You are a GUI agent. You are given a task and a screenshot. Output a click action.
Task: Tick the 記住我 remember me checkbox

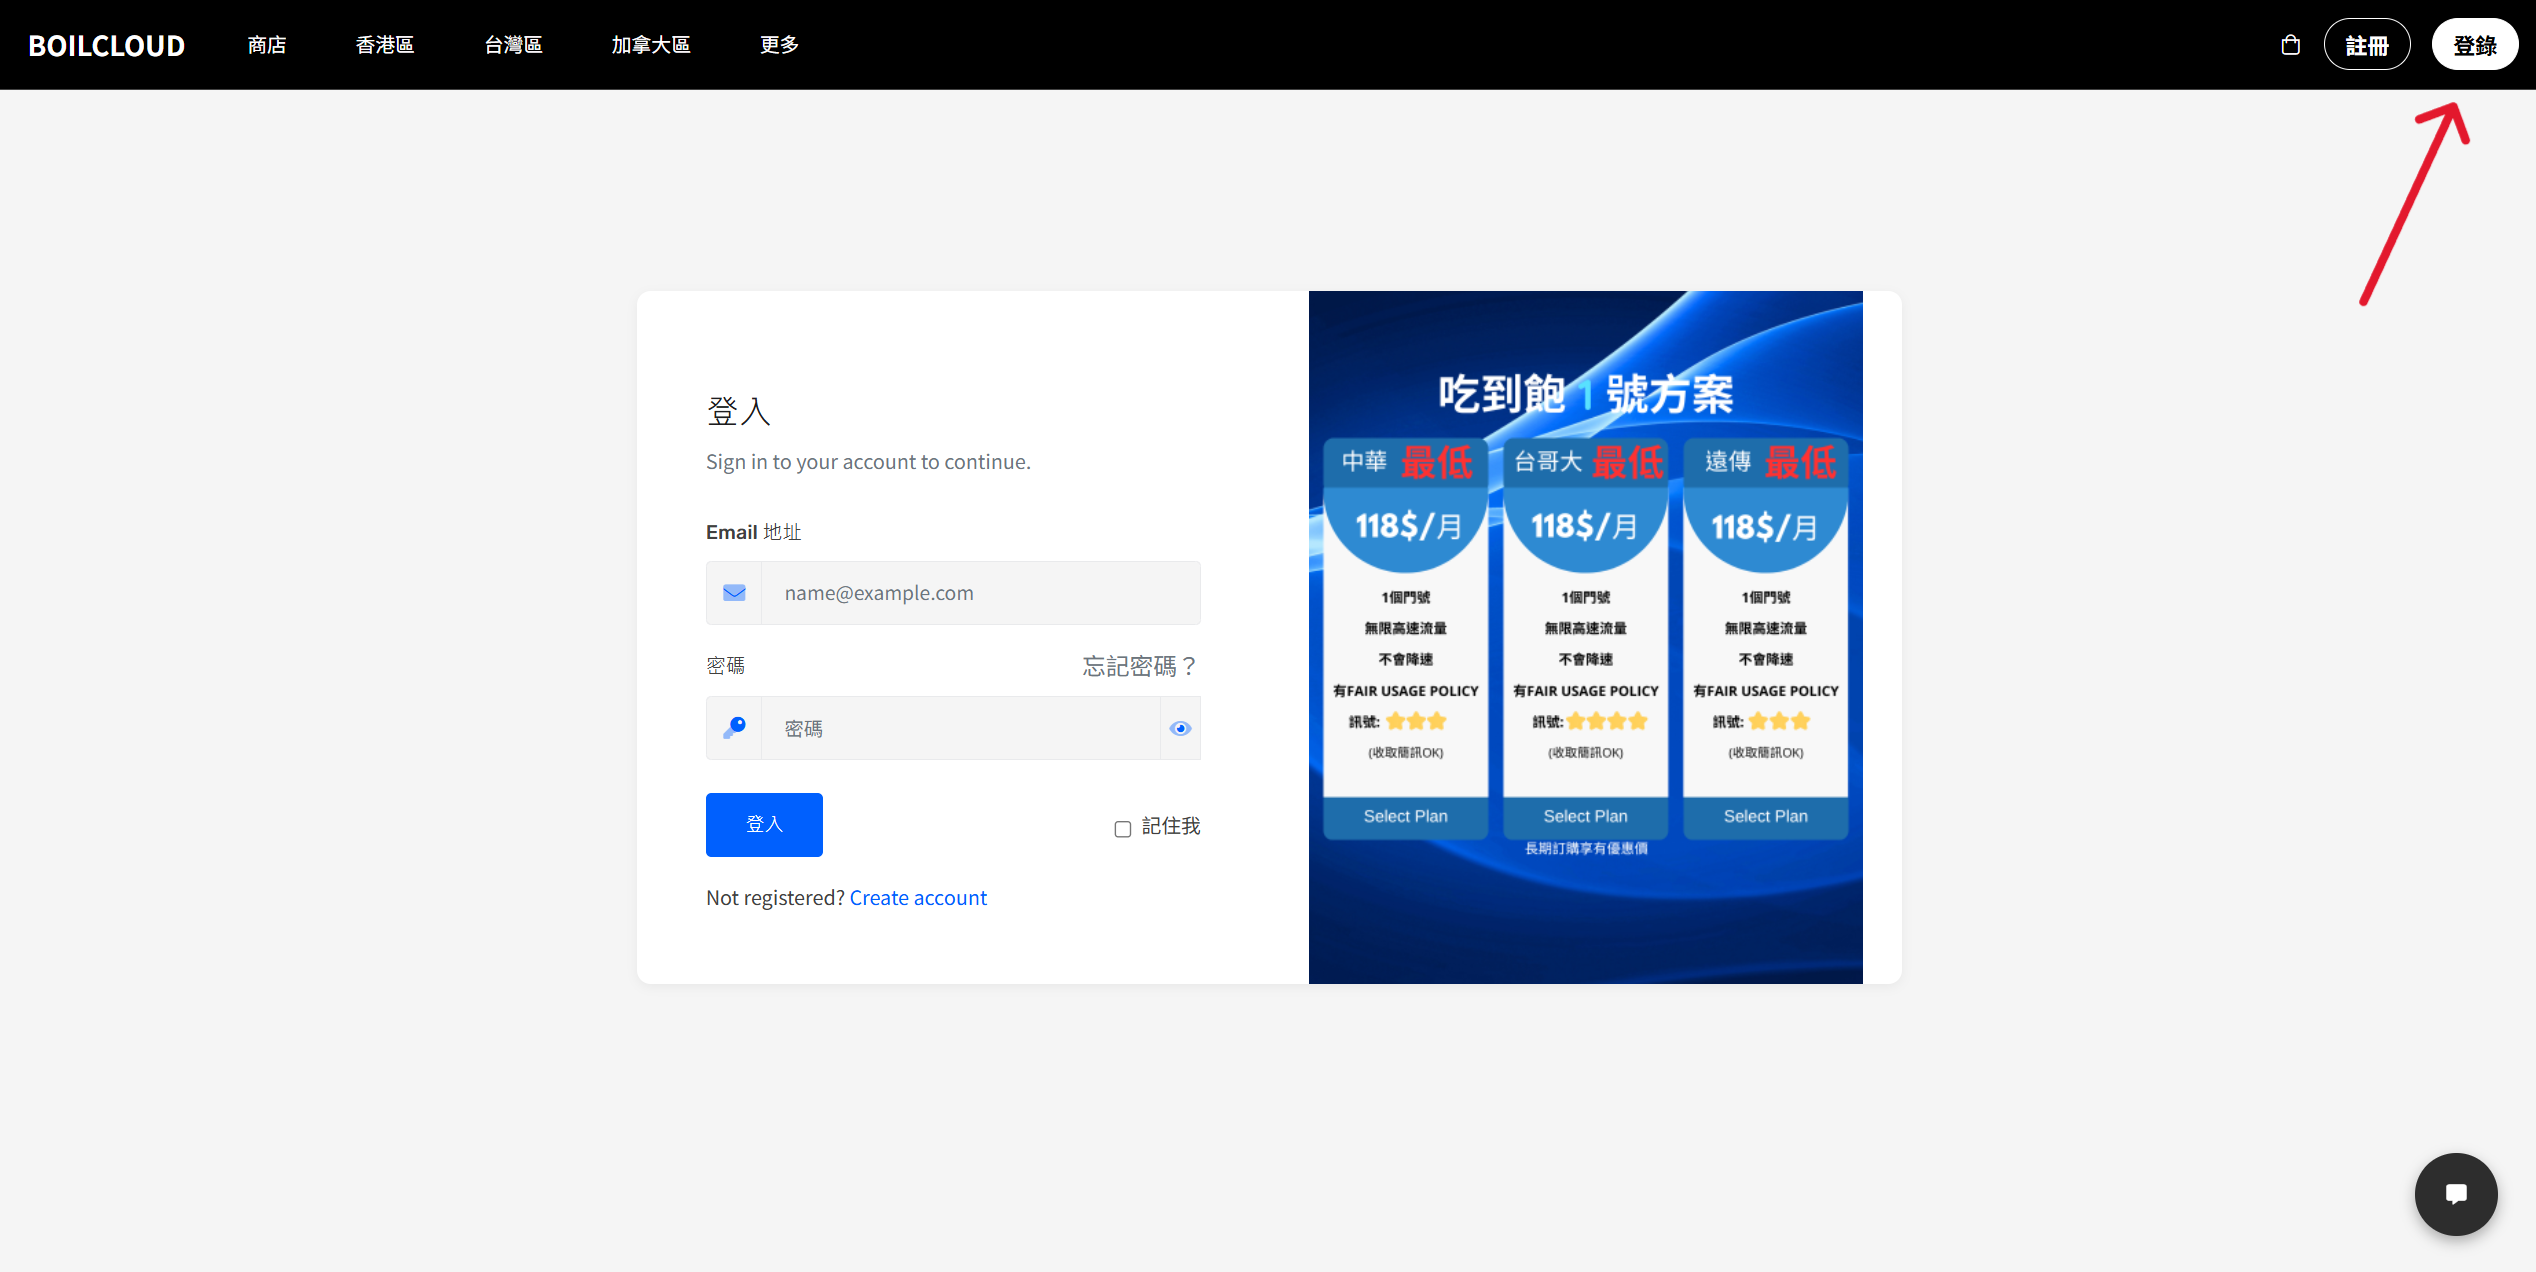point(1123,829)
